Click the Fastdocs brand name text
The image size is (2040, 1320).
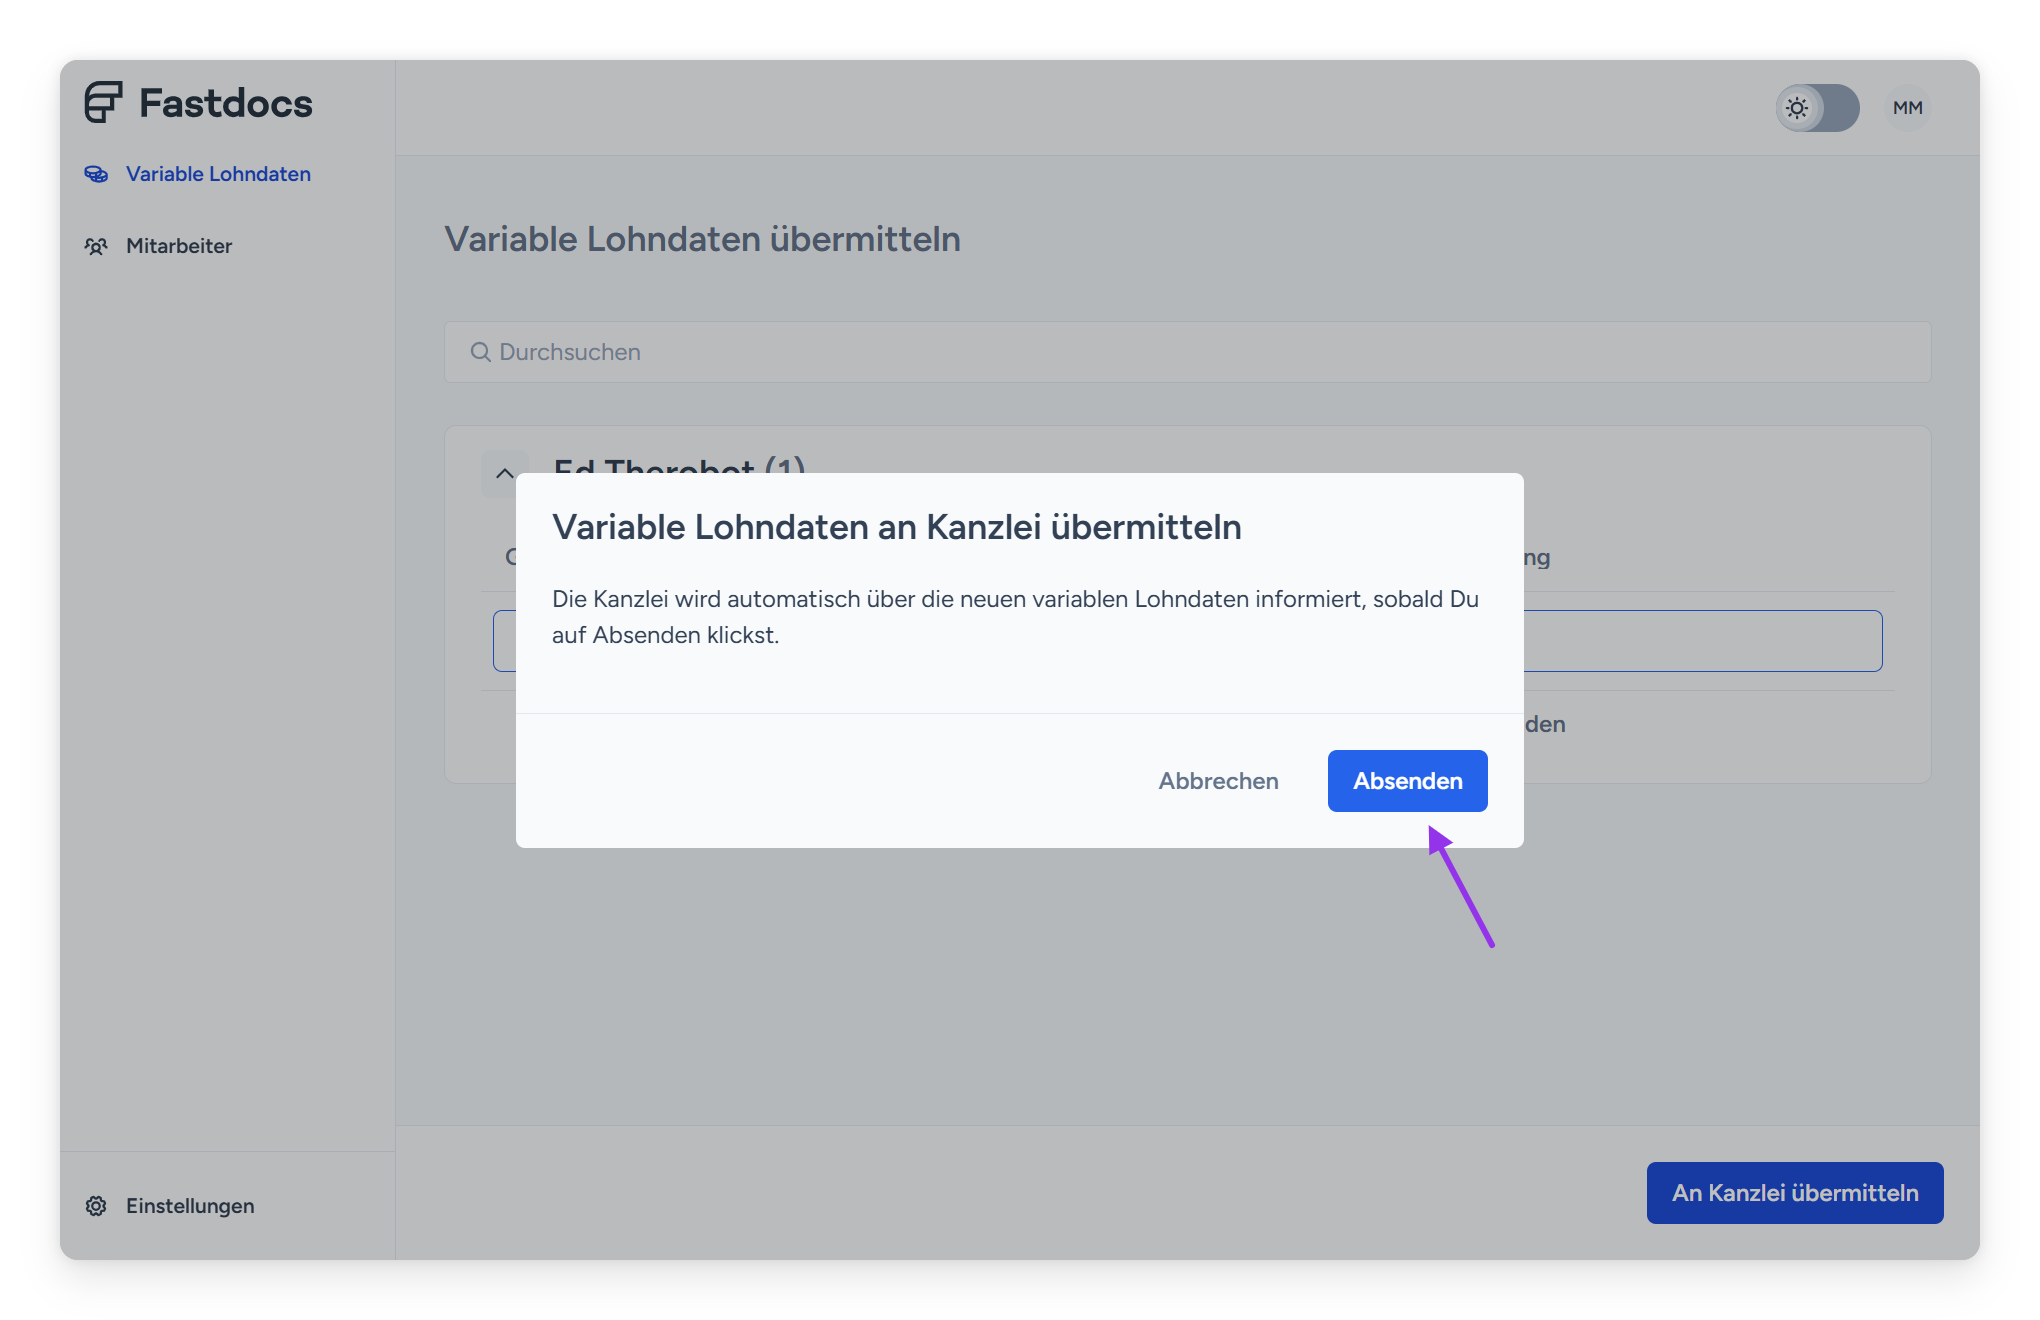click(226, 103)
